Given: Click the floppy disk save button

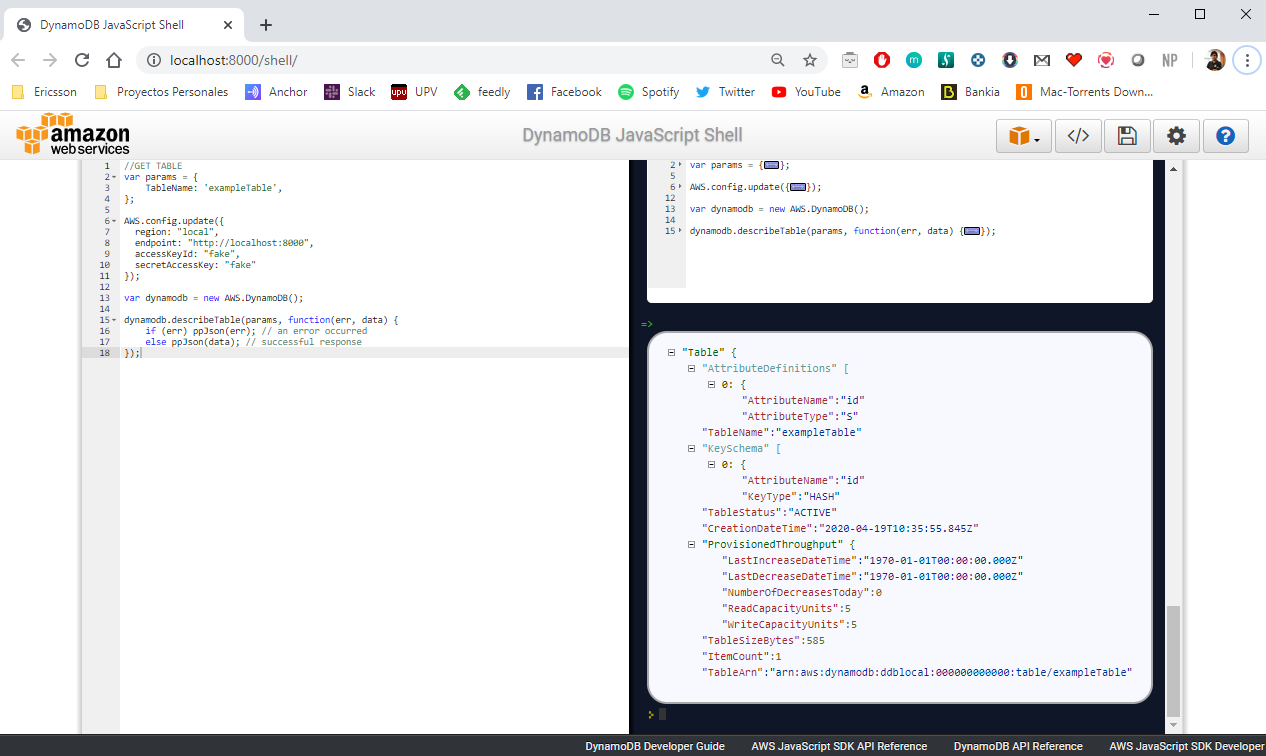Looking at the screenshot, I should [x=1127, y=136].
